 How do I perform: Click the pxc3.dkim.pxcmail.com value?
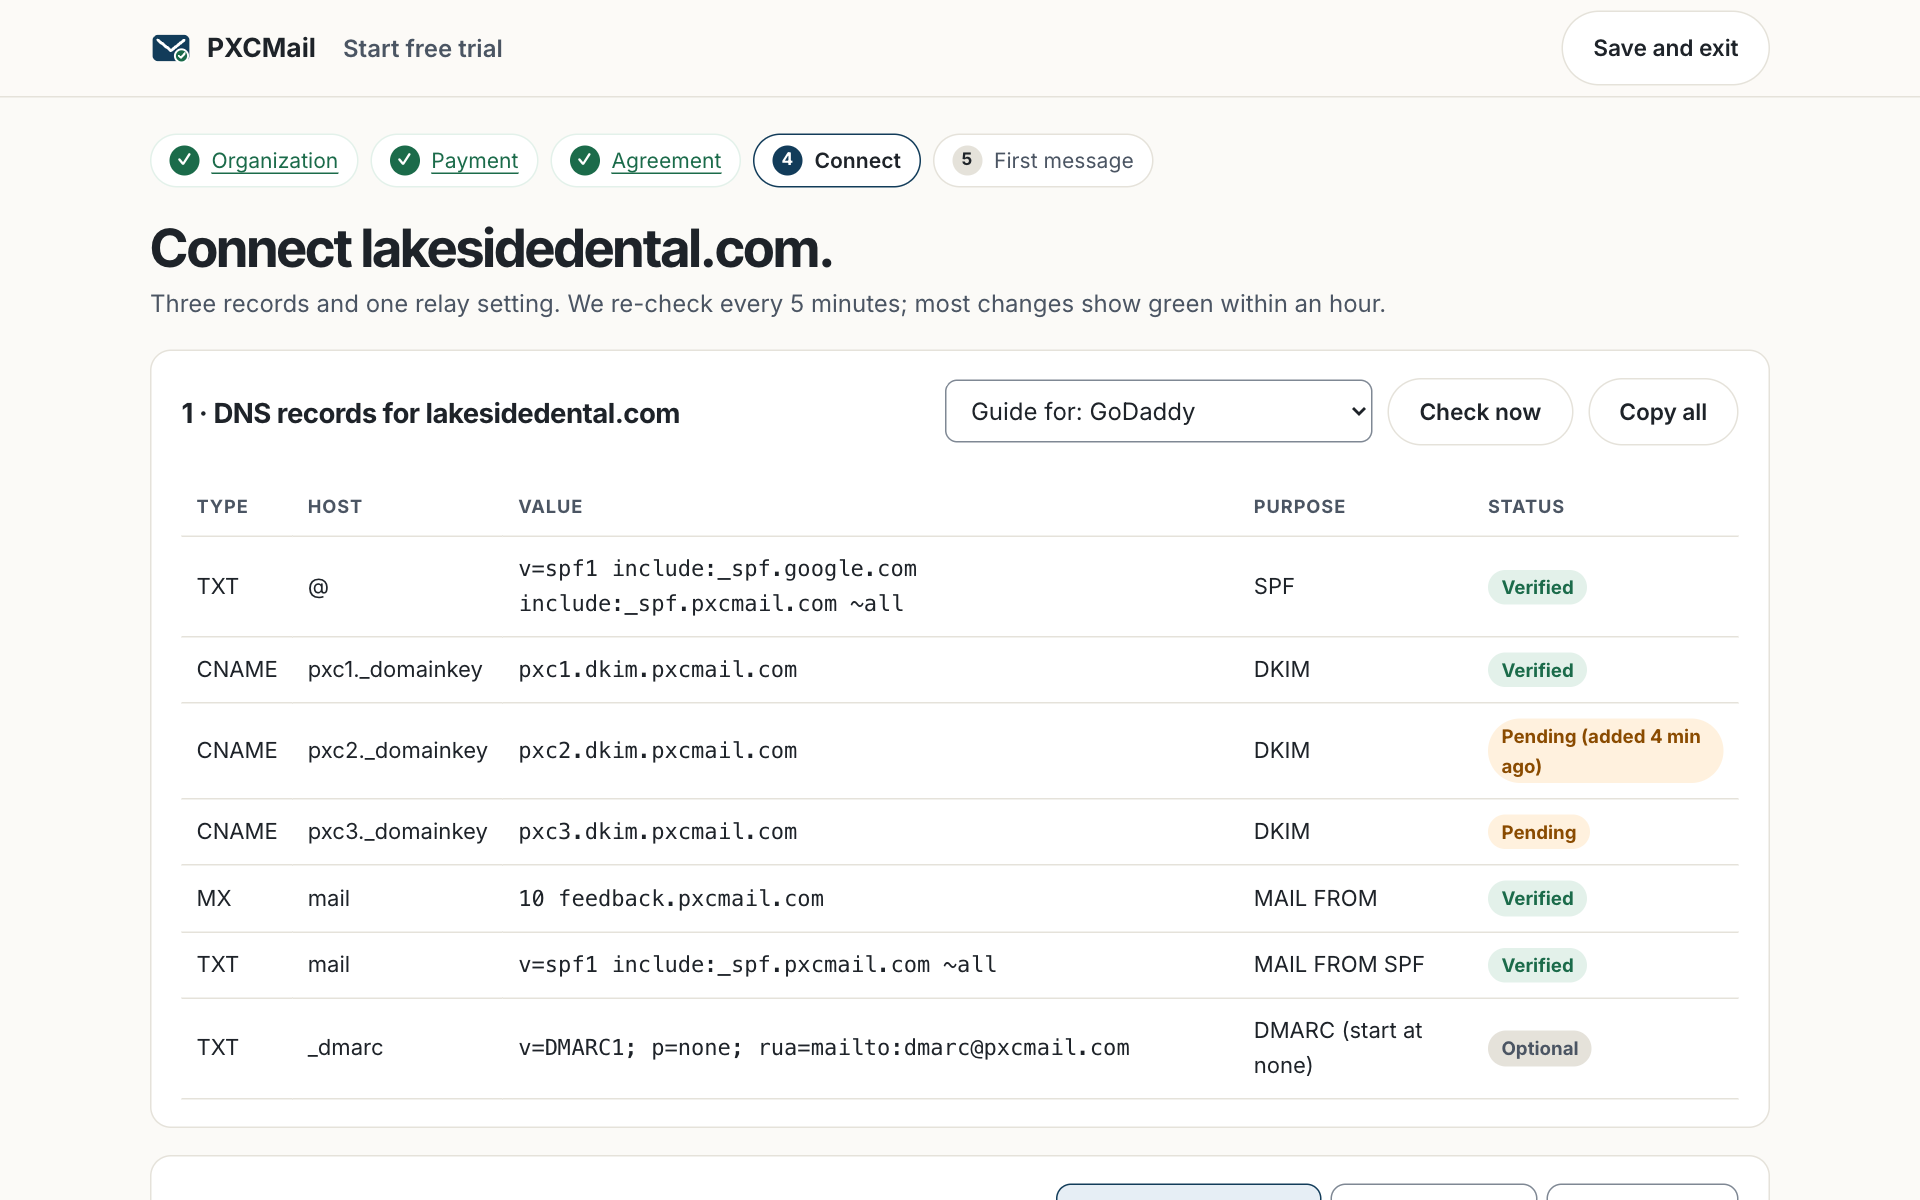[x=657, y=832]
